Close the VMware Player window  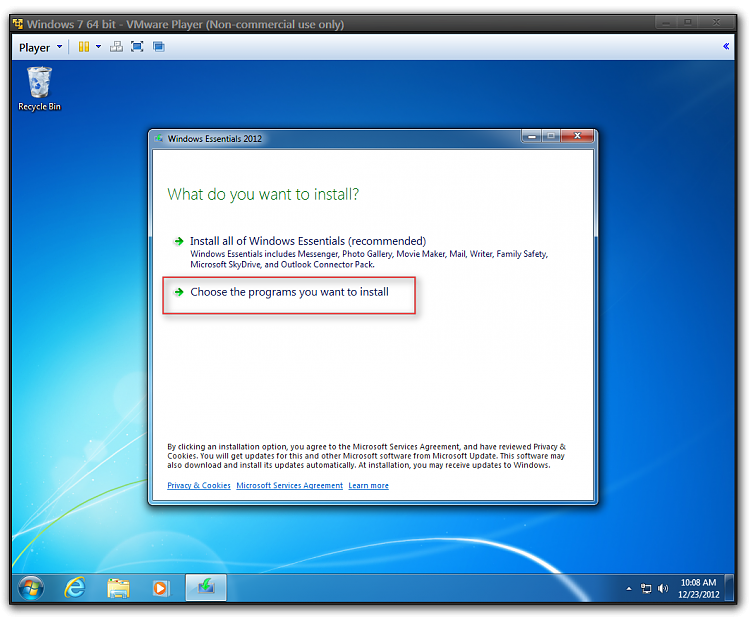click(x=716, y=22)
